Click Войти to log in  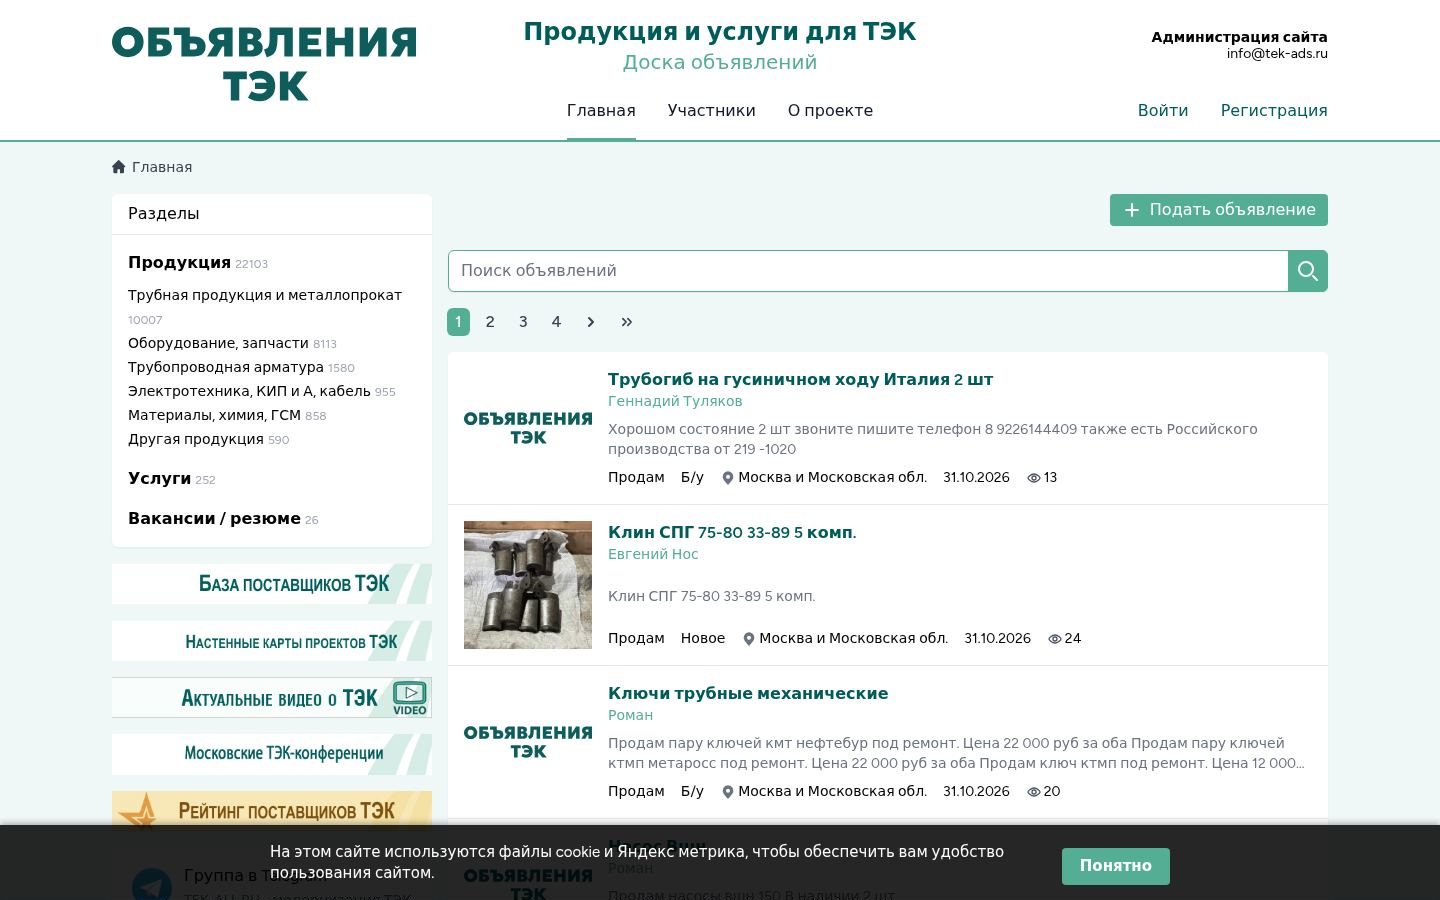(1163, 111)
